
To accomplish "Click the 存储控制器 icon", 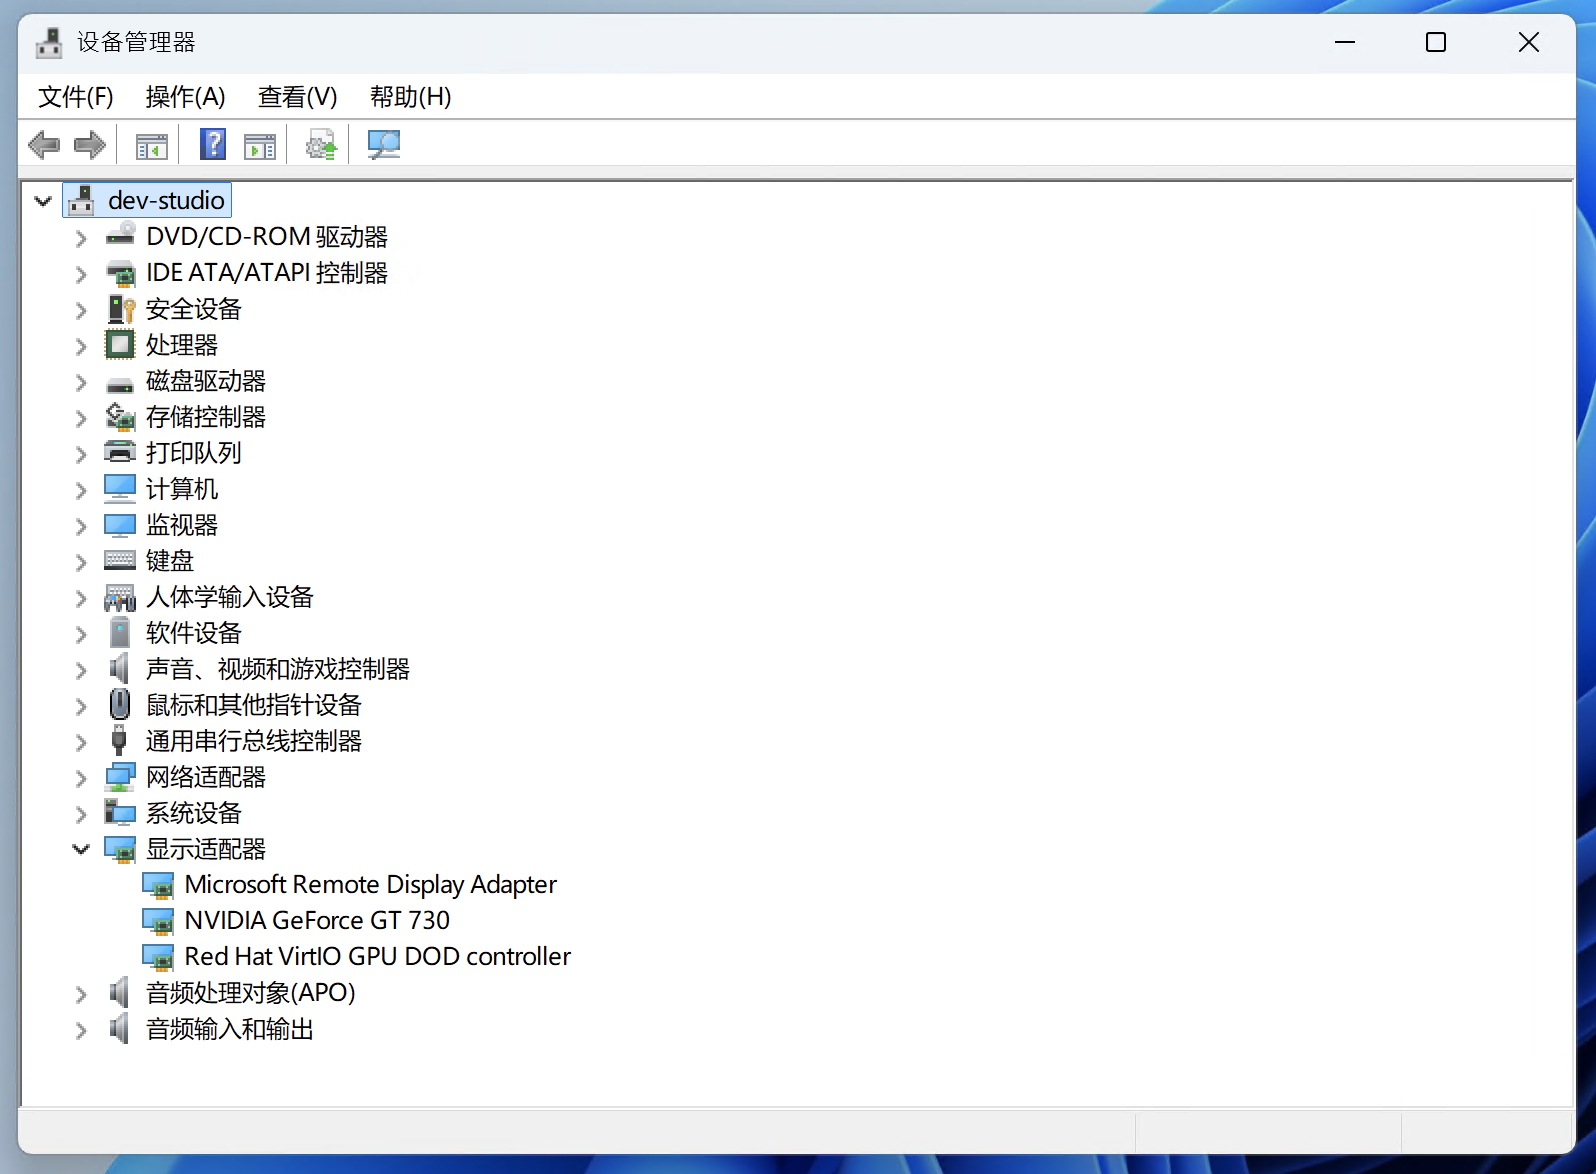I will point(120,417).
